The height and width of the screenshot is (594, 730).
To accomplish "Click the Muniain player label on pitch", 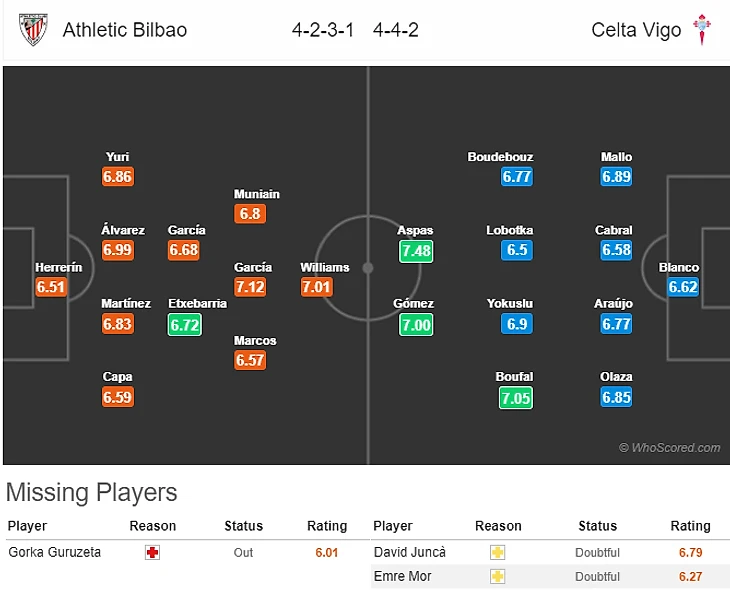I will coord(257,194).
